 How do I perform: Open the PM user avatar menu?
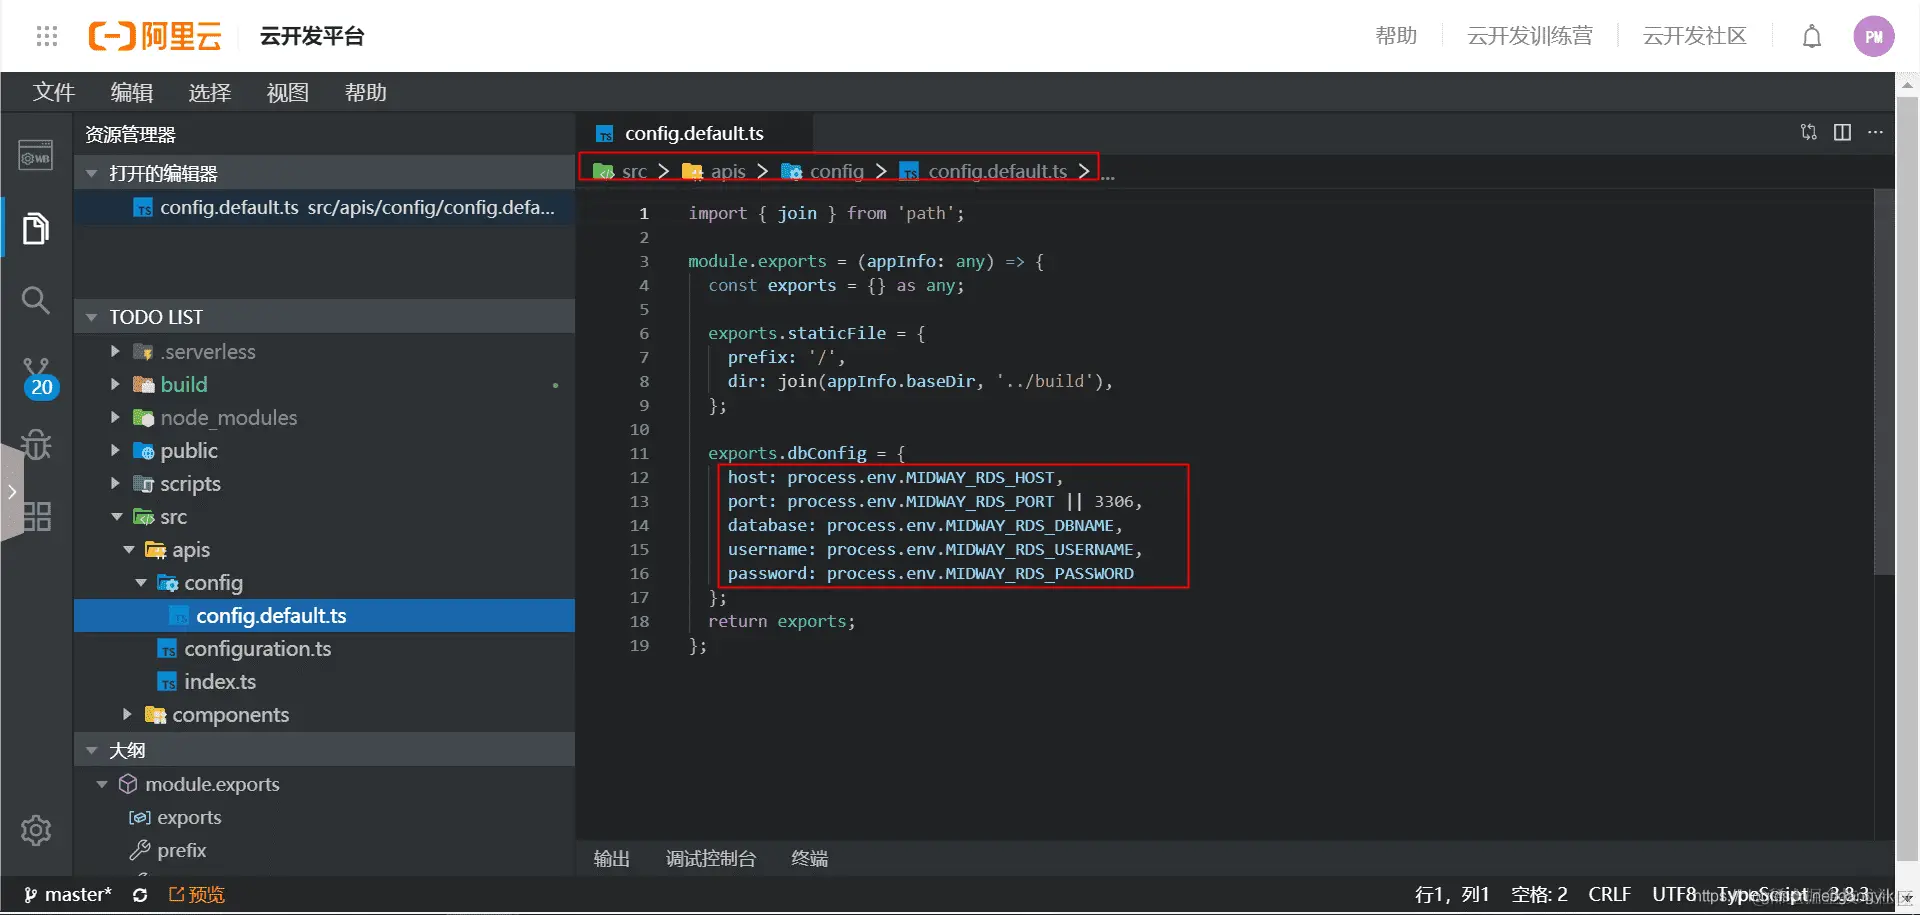tap(1874, 37)
